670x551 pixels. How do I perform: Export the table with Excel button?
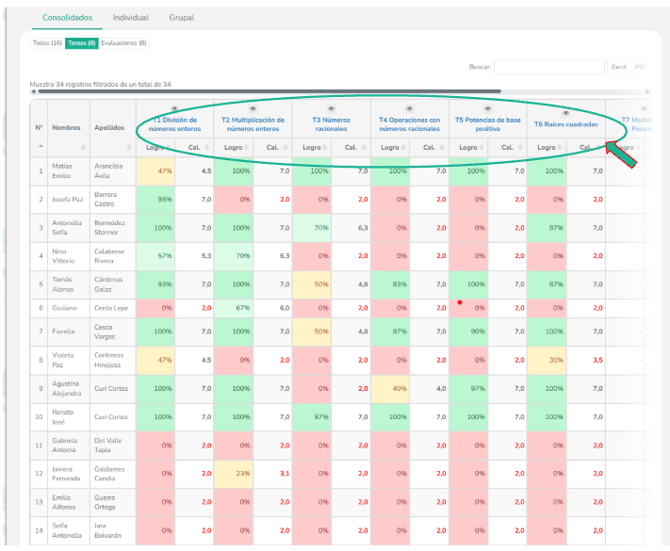619,67
